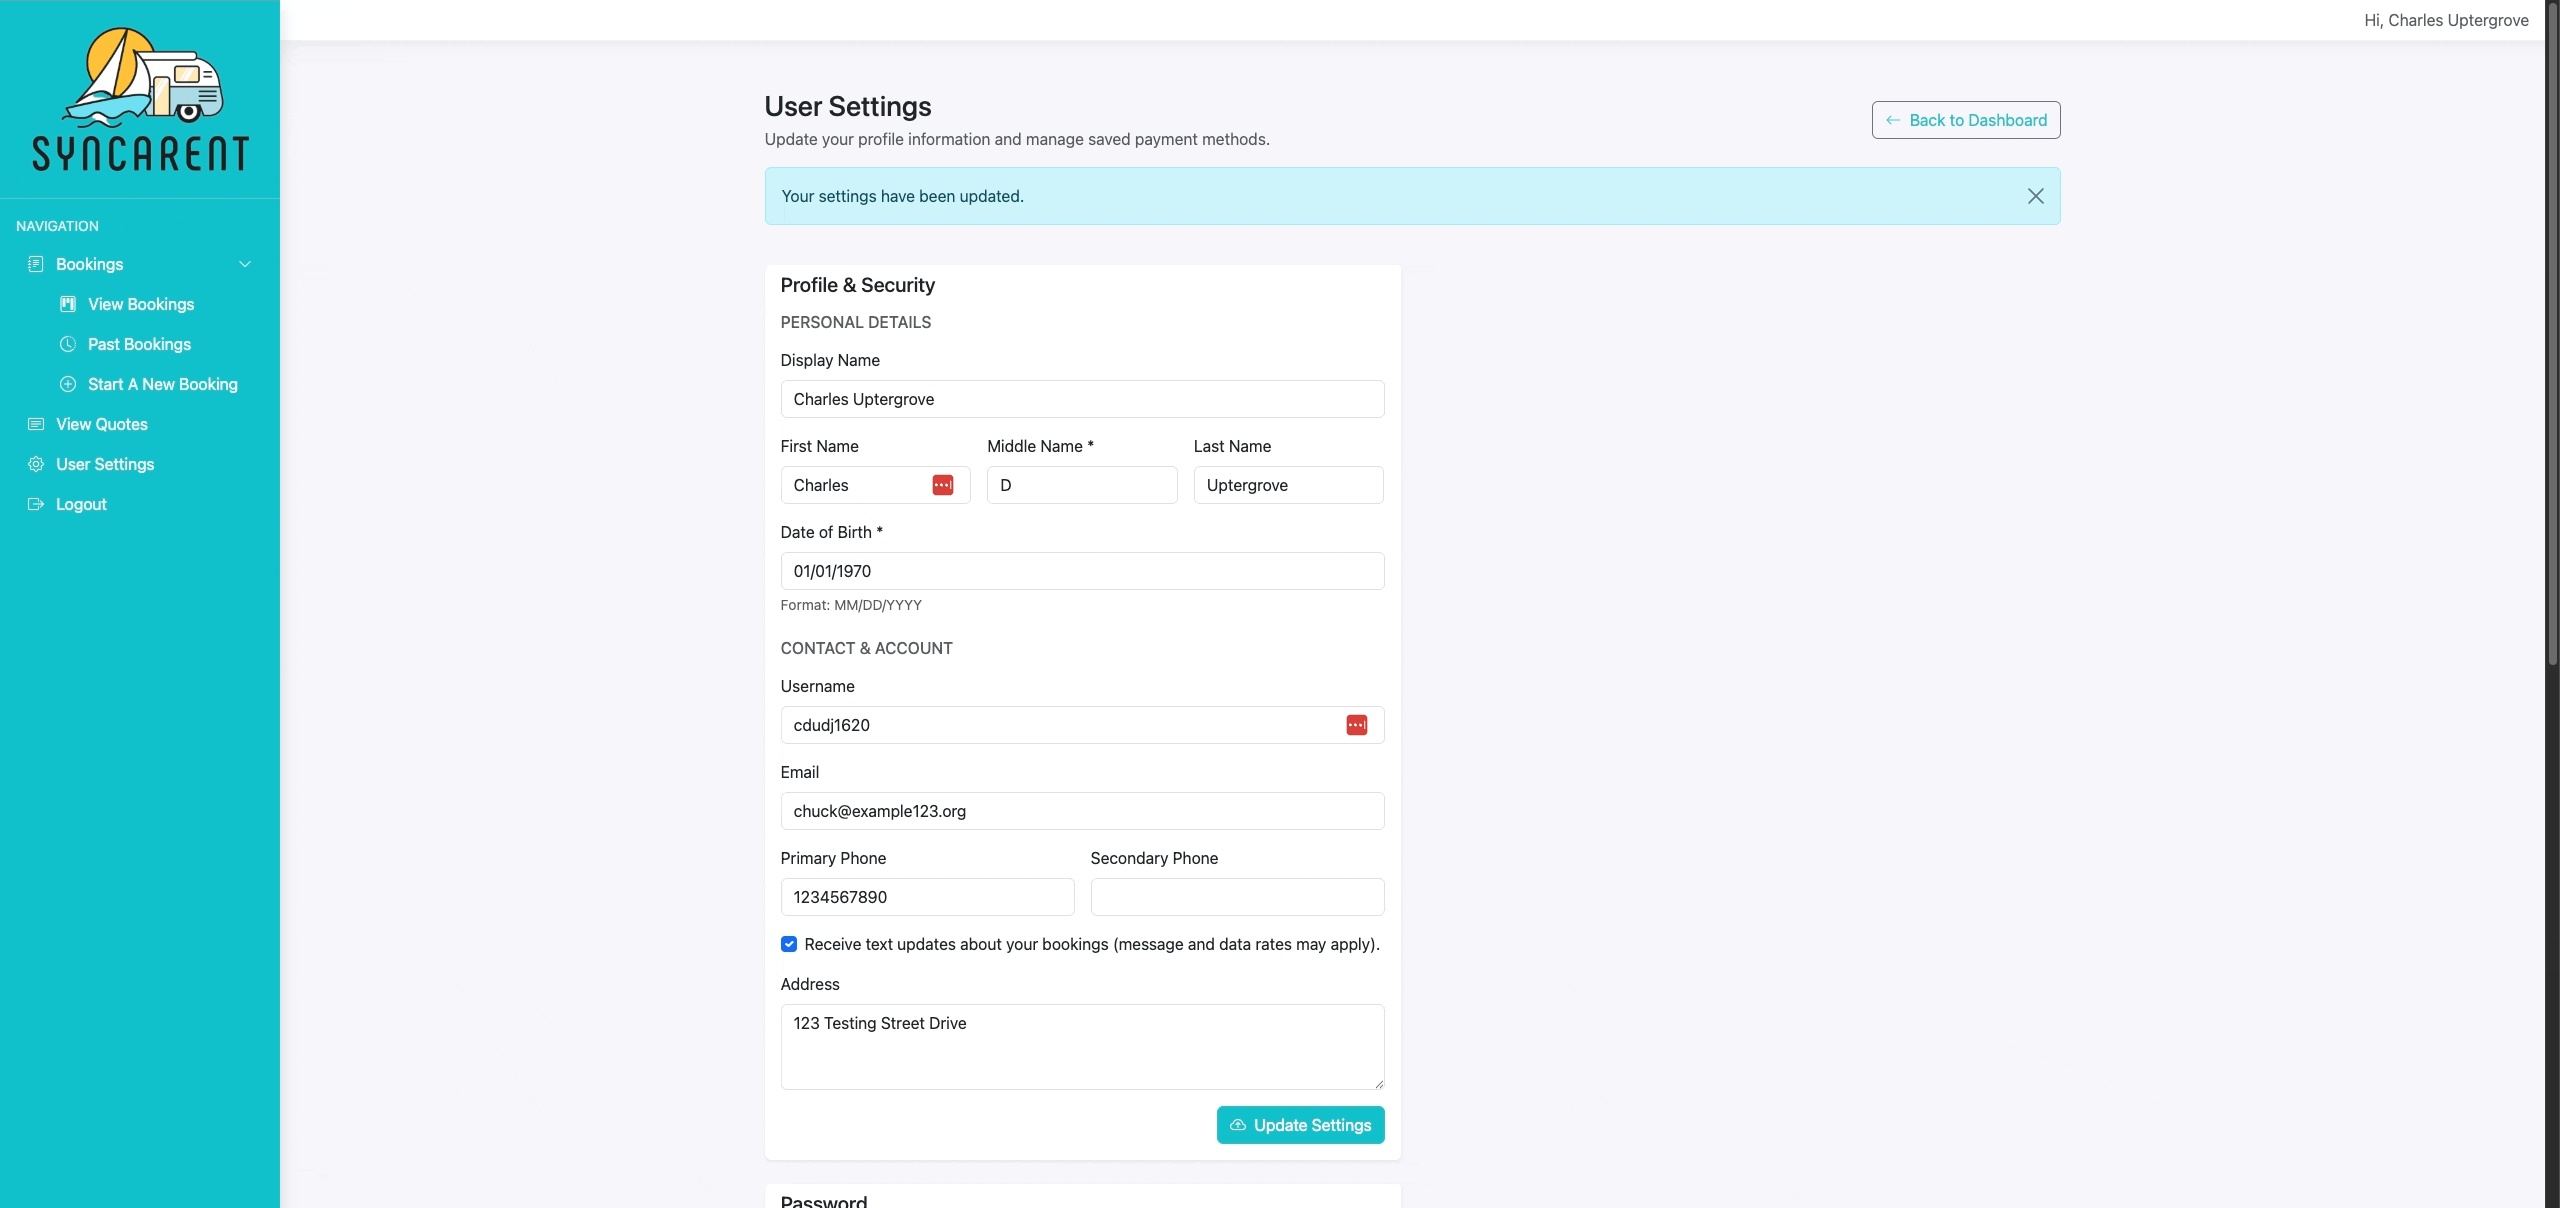The height and width of the screenshot is (1208, 2560).
Task: Click the Username field
Action: pos(1082,725)
